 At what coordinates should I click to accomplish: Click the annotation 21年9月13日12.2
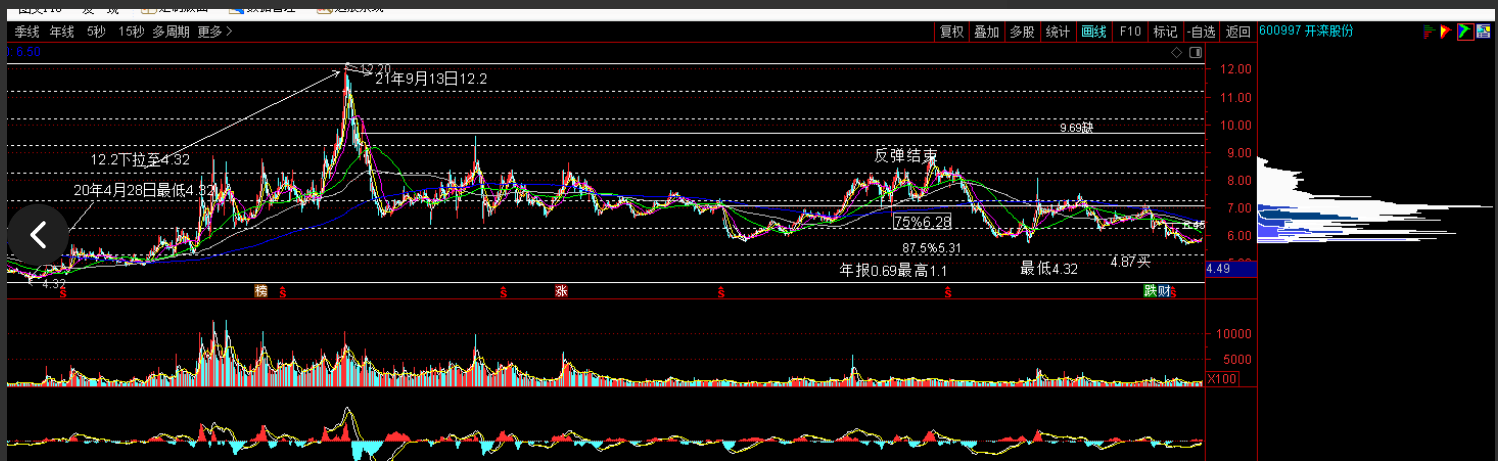click(431, 78)
